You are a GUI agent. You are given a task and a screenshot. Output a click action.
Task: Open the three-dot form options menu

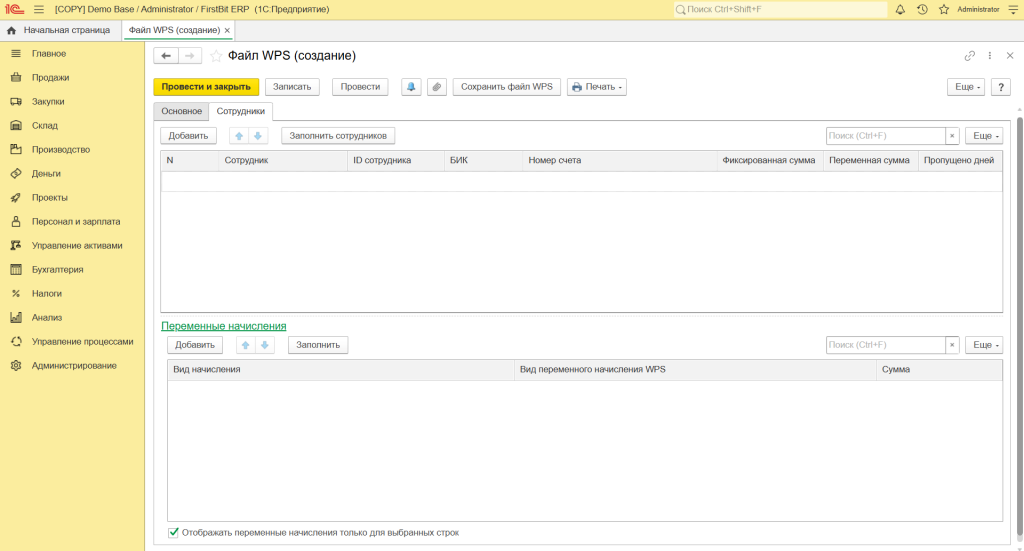[x=990, y=56]
